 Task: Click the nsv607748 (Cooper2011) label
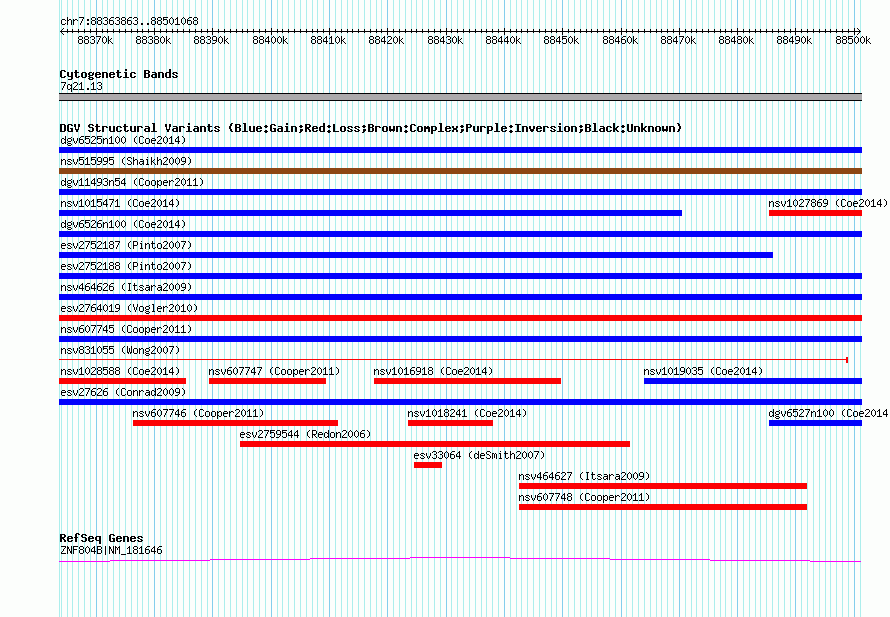point(584,497)
